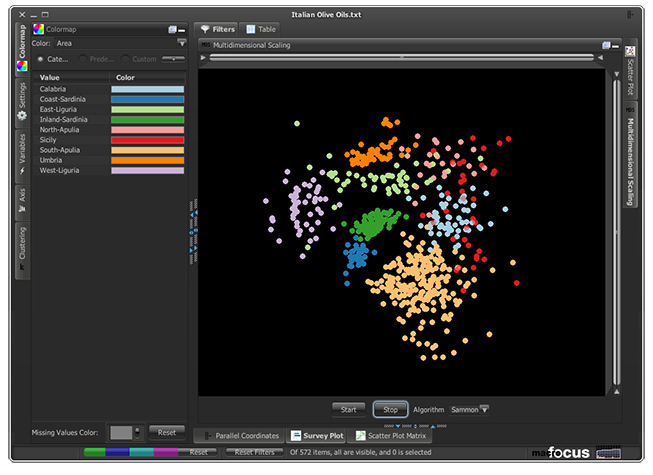Click the funnel icon on Filters tab
The width and height of the screenshot is (653, 475).
coord(203,30)
